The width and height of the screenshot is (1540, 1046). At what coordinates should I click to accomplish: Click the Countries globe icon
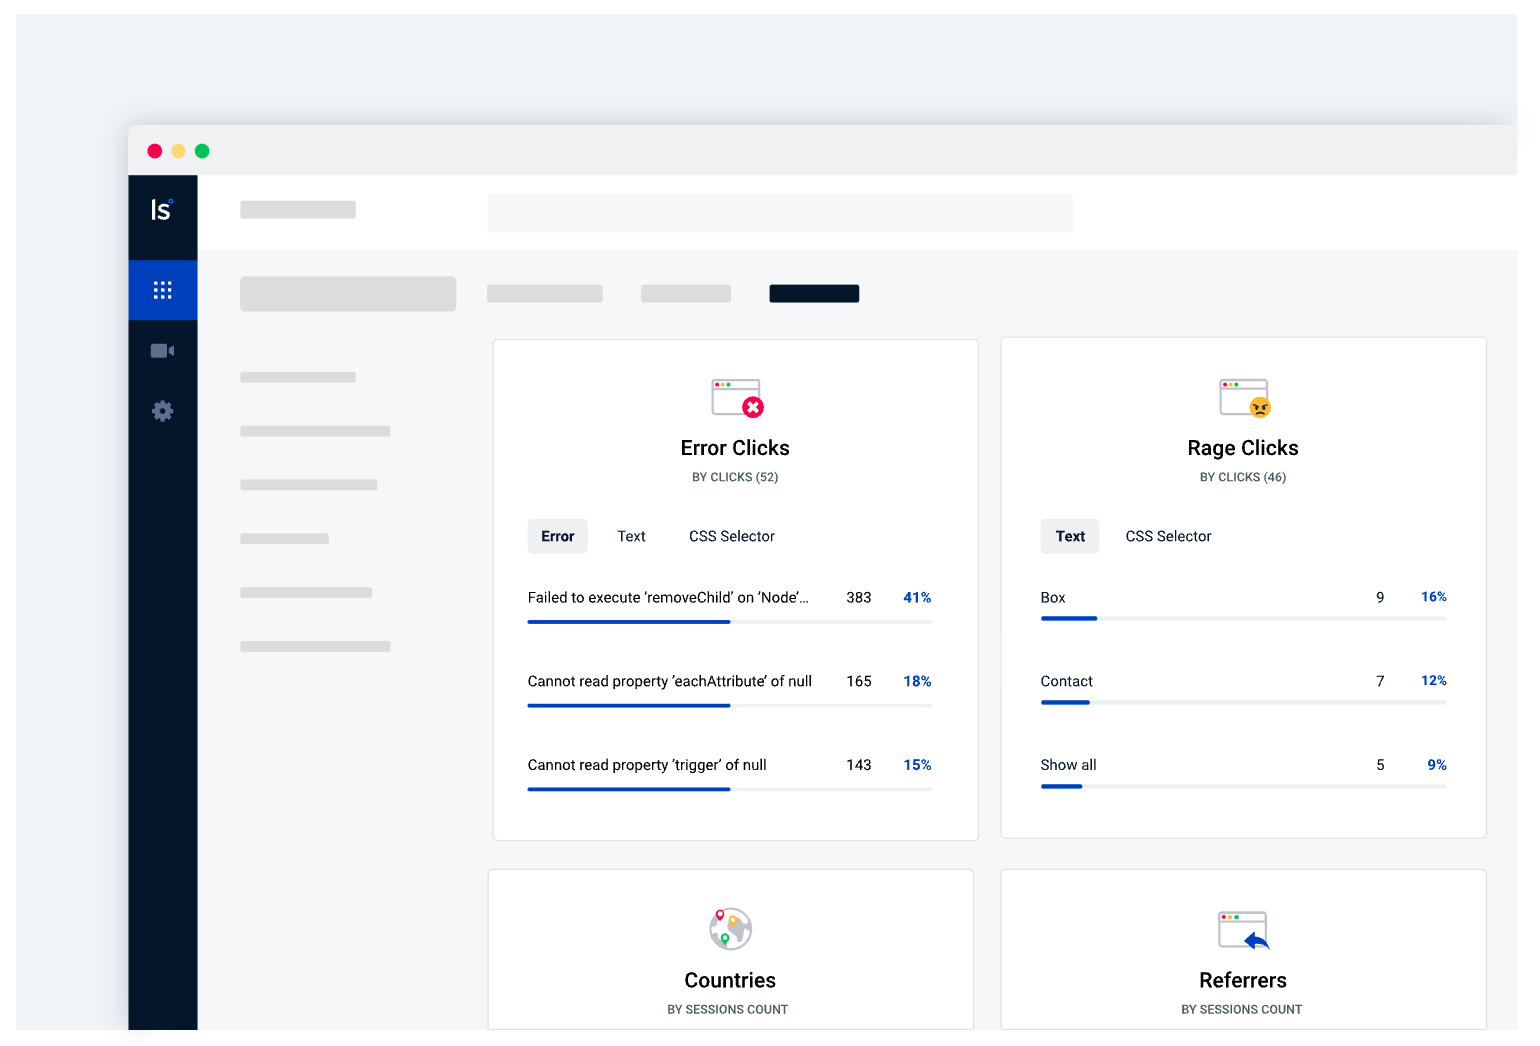tap(731, 929)
